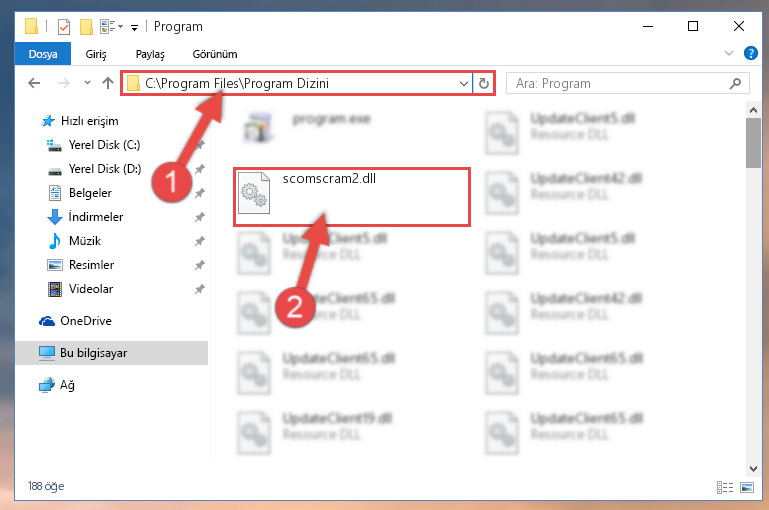Click the vertical scrollbar thumb
This screenshot has width=769, height=510.
pos(753,143)
